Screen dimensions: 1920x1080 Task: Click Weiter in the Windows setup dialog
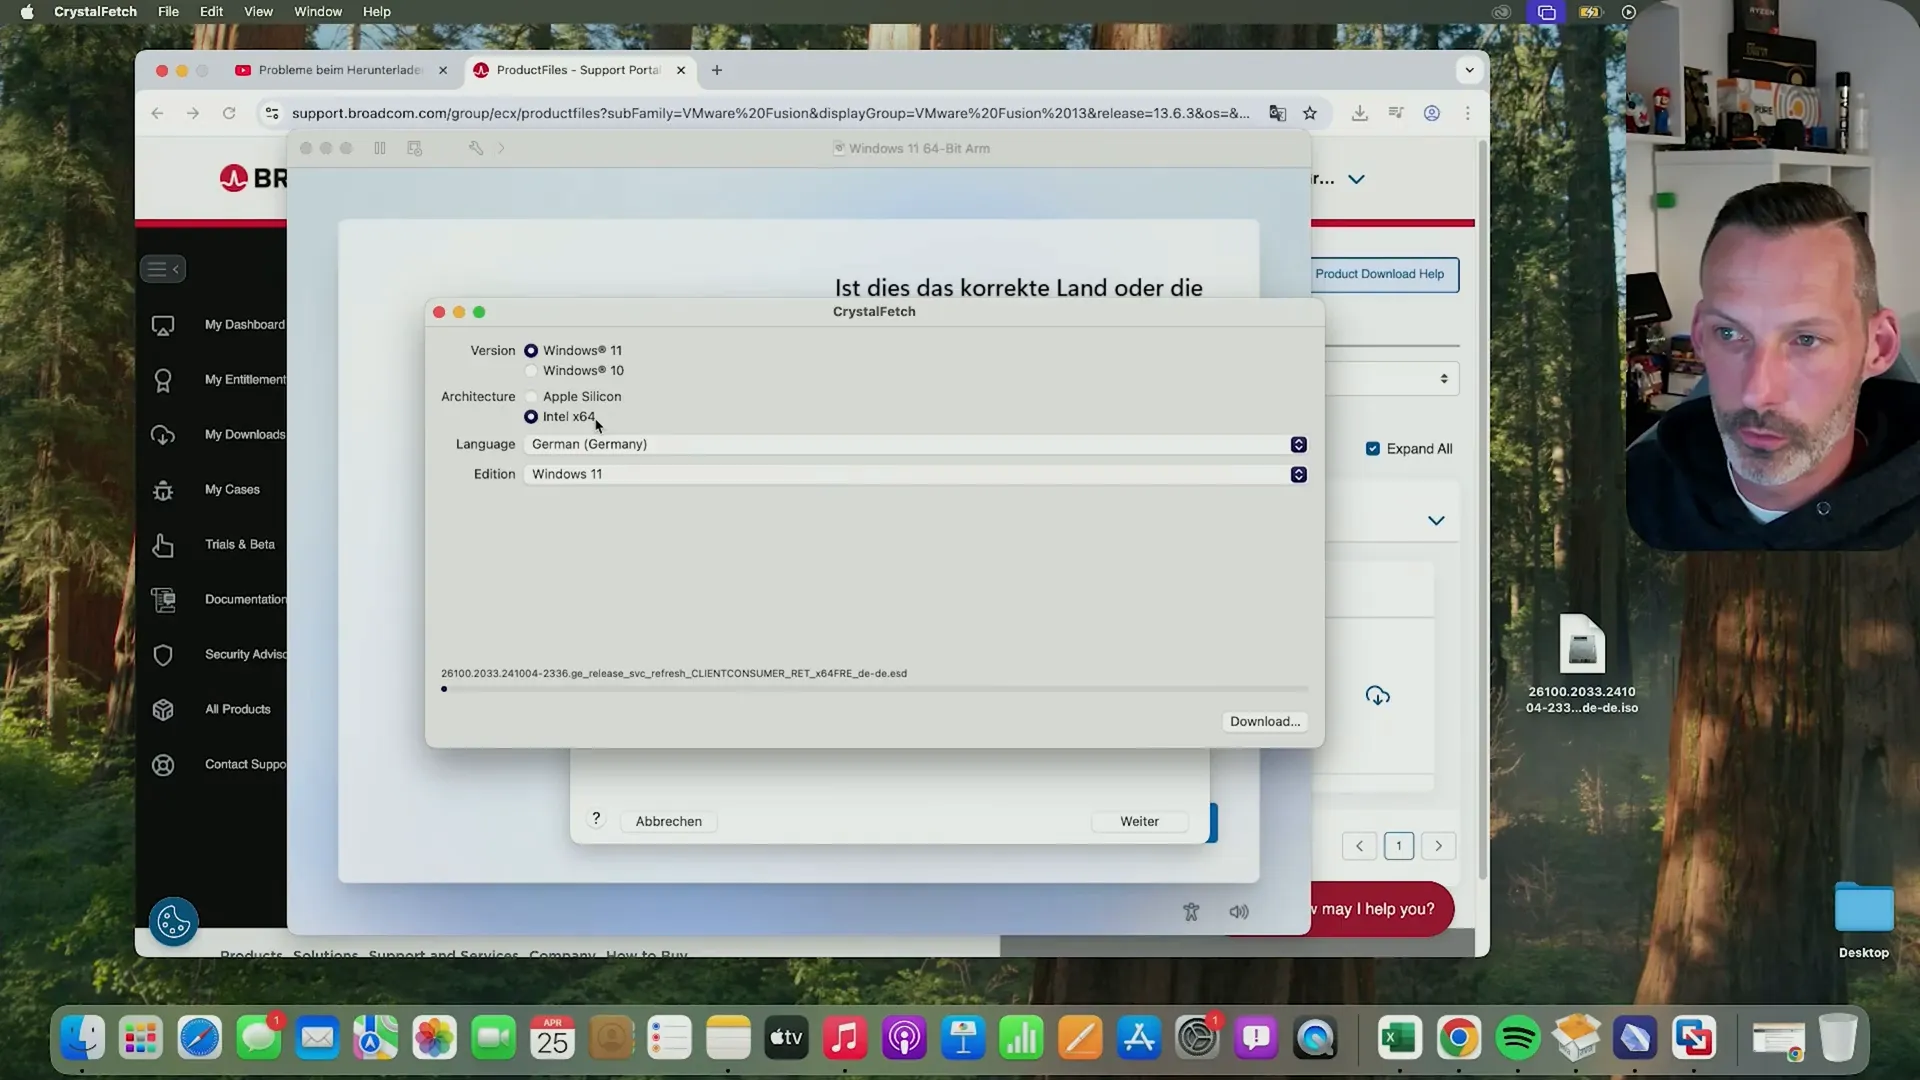1139,822
